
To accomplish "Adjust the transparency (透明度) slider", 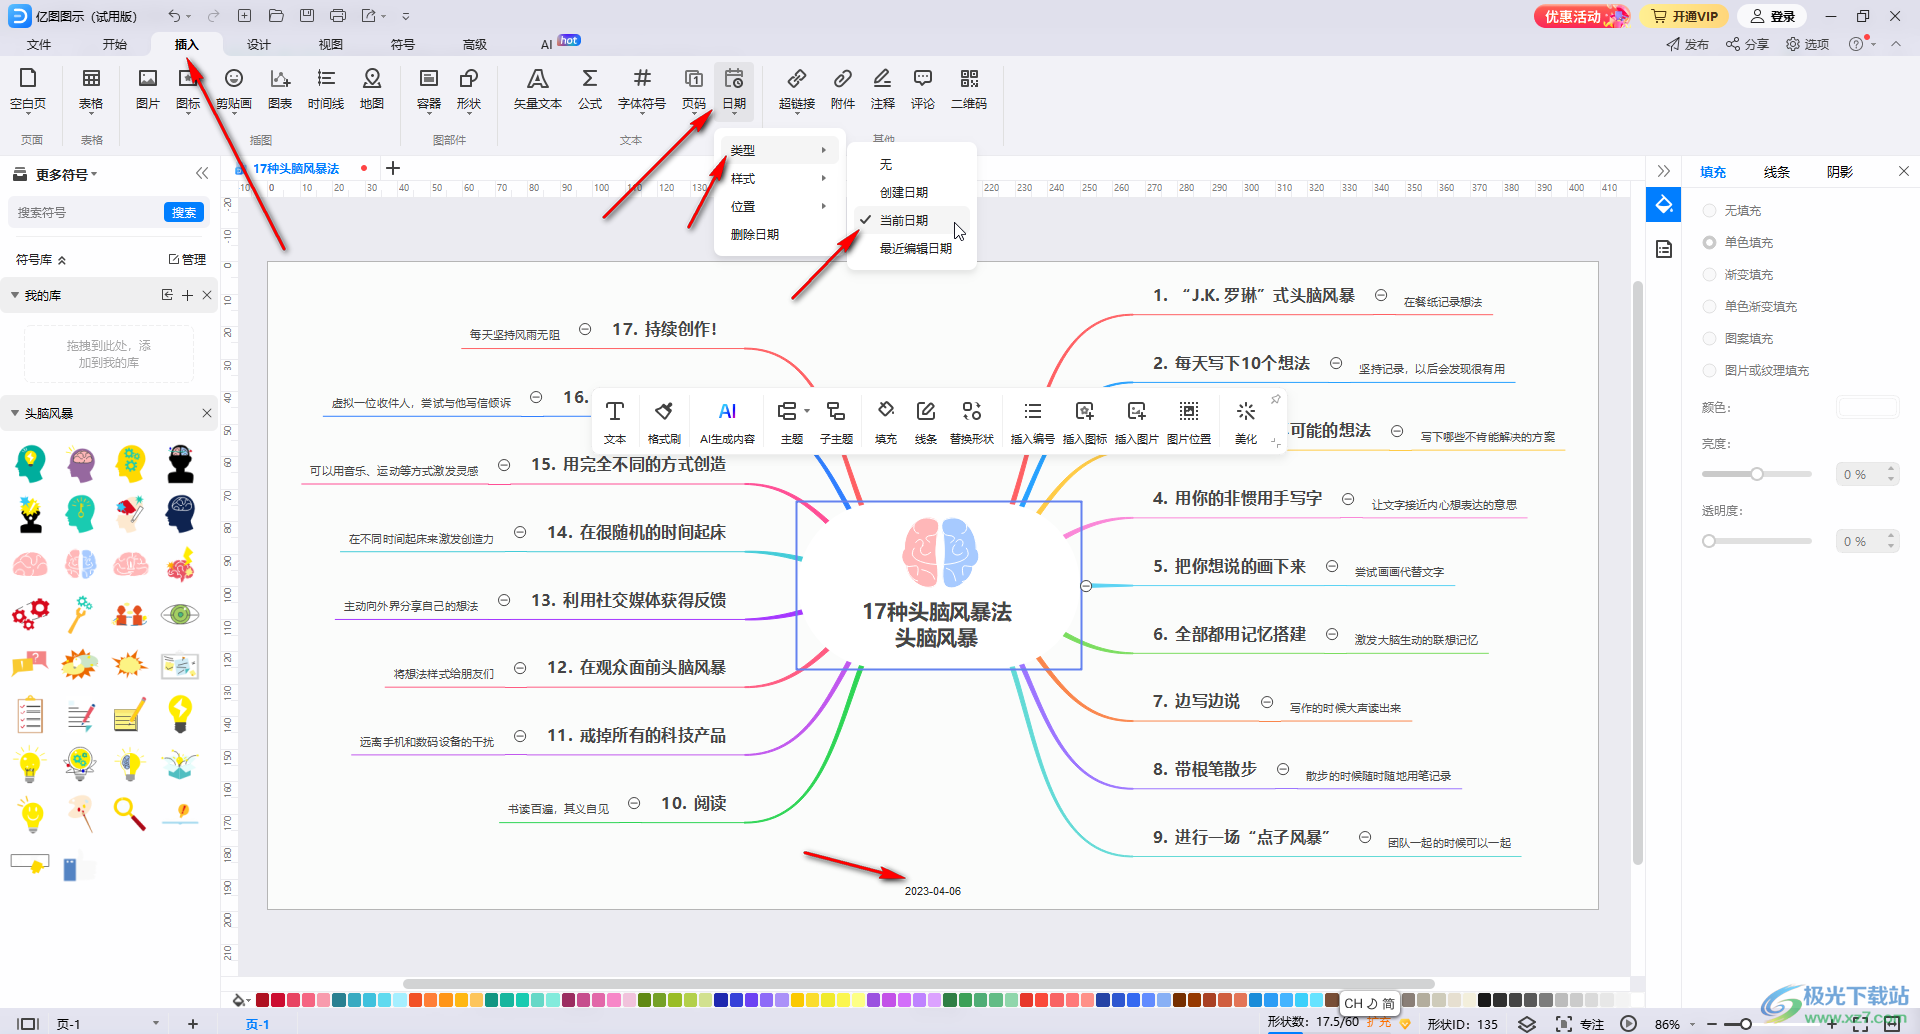I will point(1757,541).
